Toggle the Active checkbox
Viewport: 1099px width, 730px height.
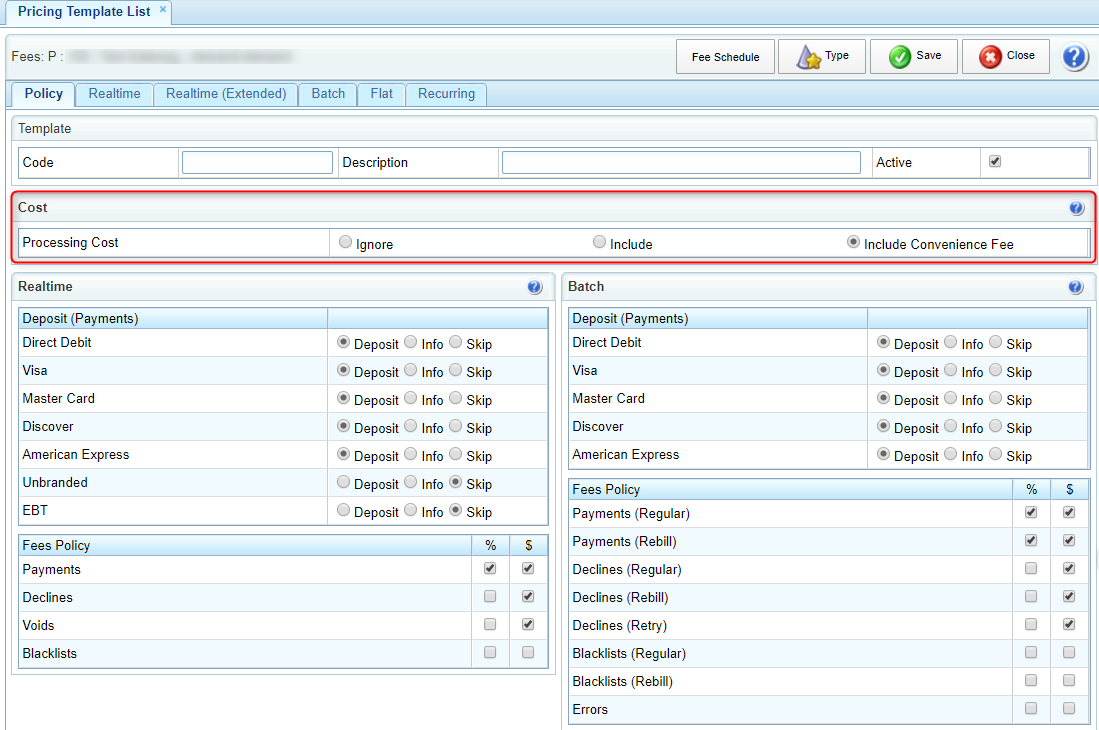tap(995, 161)
